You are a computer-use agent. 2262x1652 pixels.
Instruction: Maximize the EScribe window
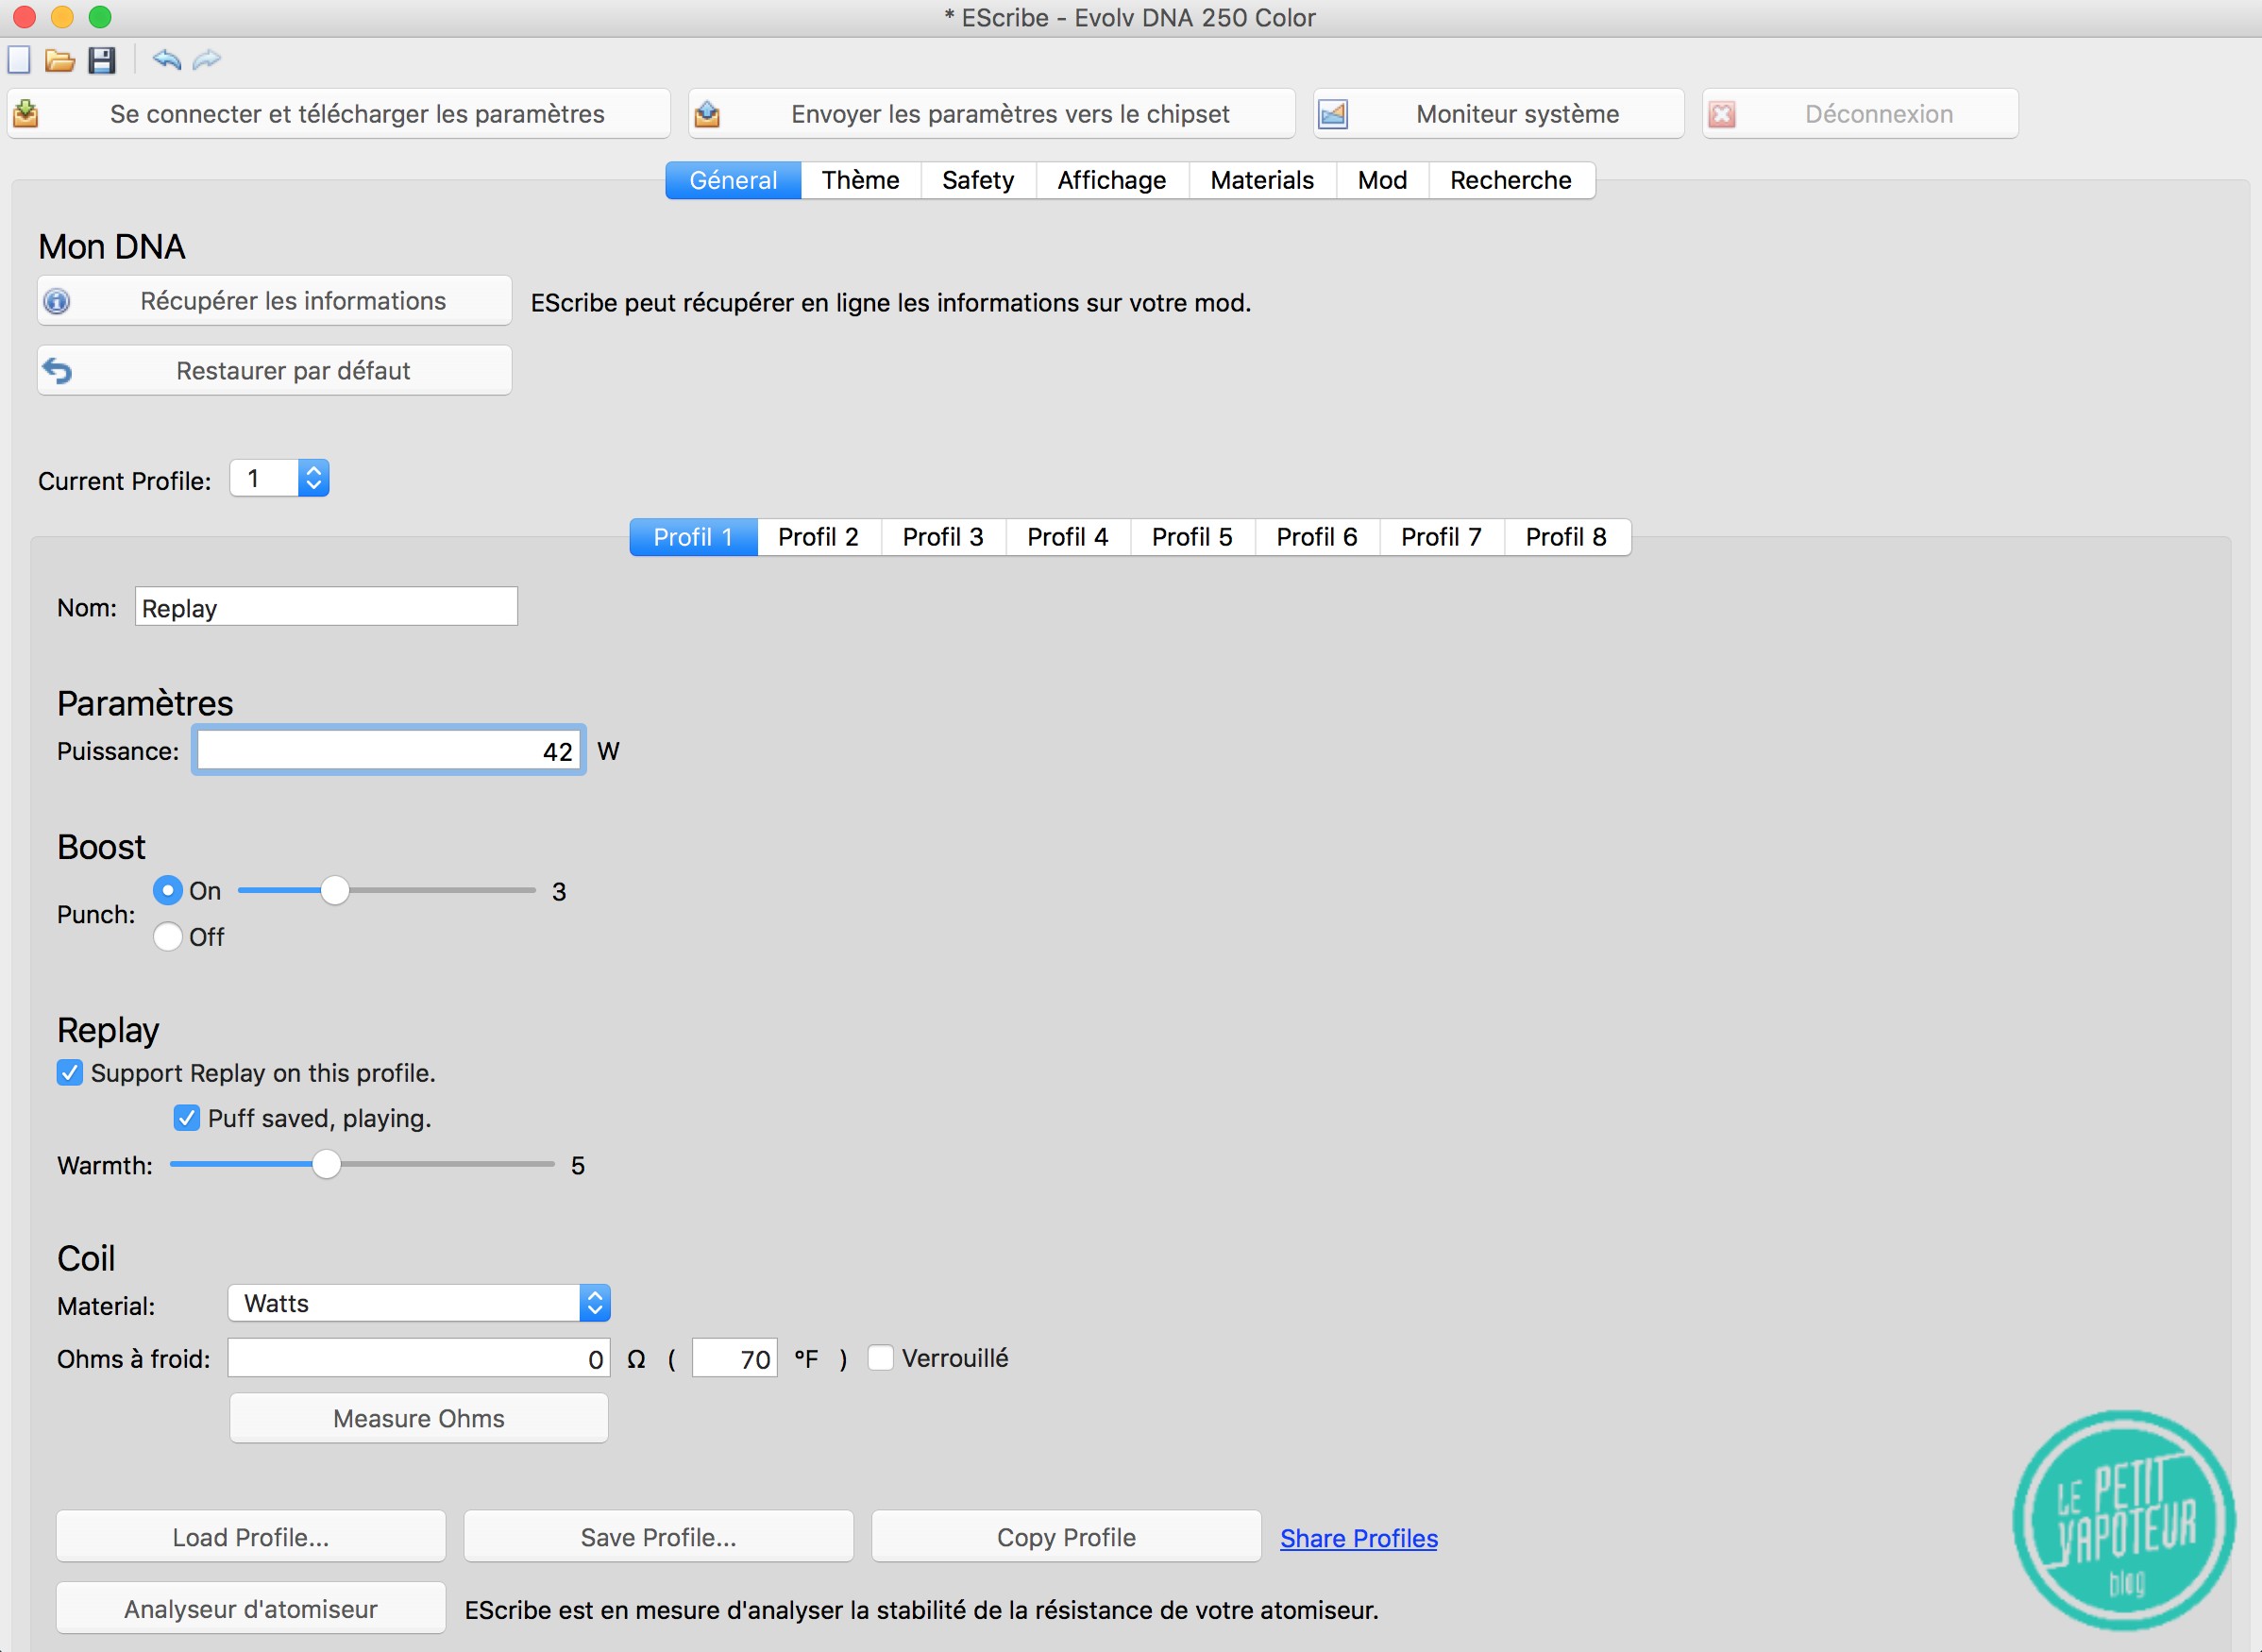click(100, 17)
